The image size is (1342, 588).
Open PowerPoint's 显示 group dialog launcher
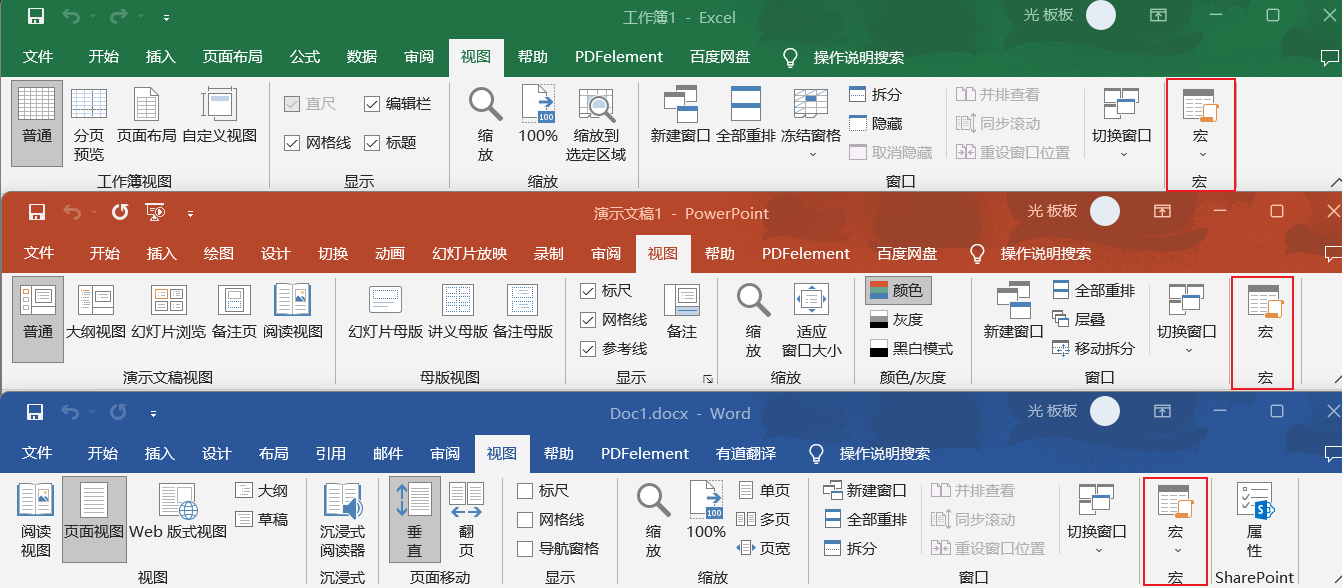coord(708,379)
